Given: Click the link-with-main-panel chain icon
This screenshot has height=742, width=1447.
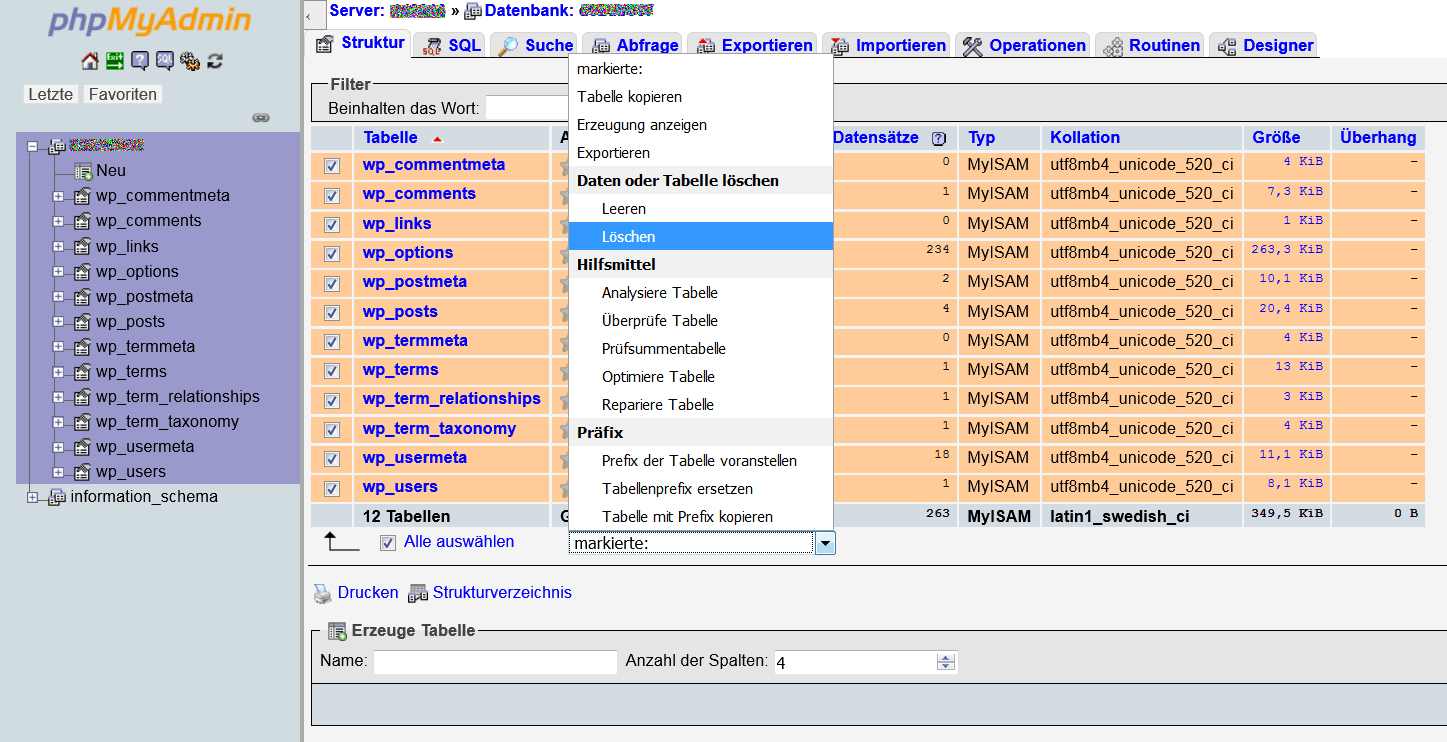Looking at the screenshot, I should pos(261,117).
